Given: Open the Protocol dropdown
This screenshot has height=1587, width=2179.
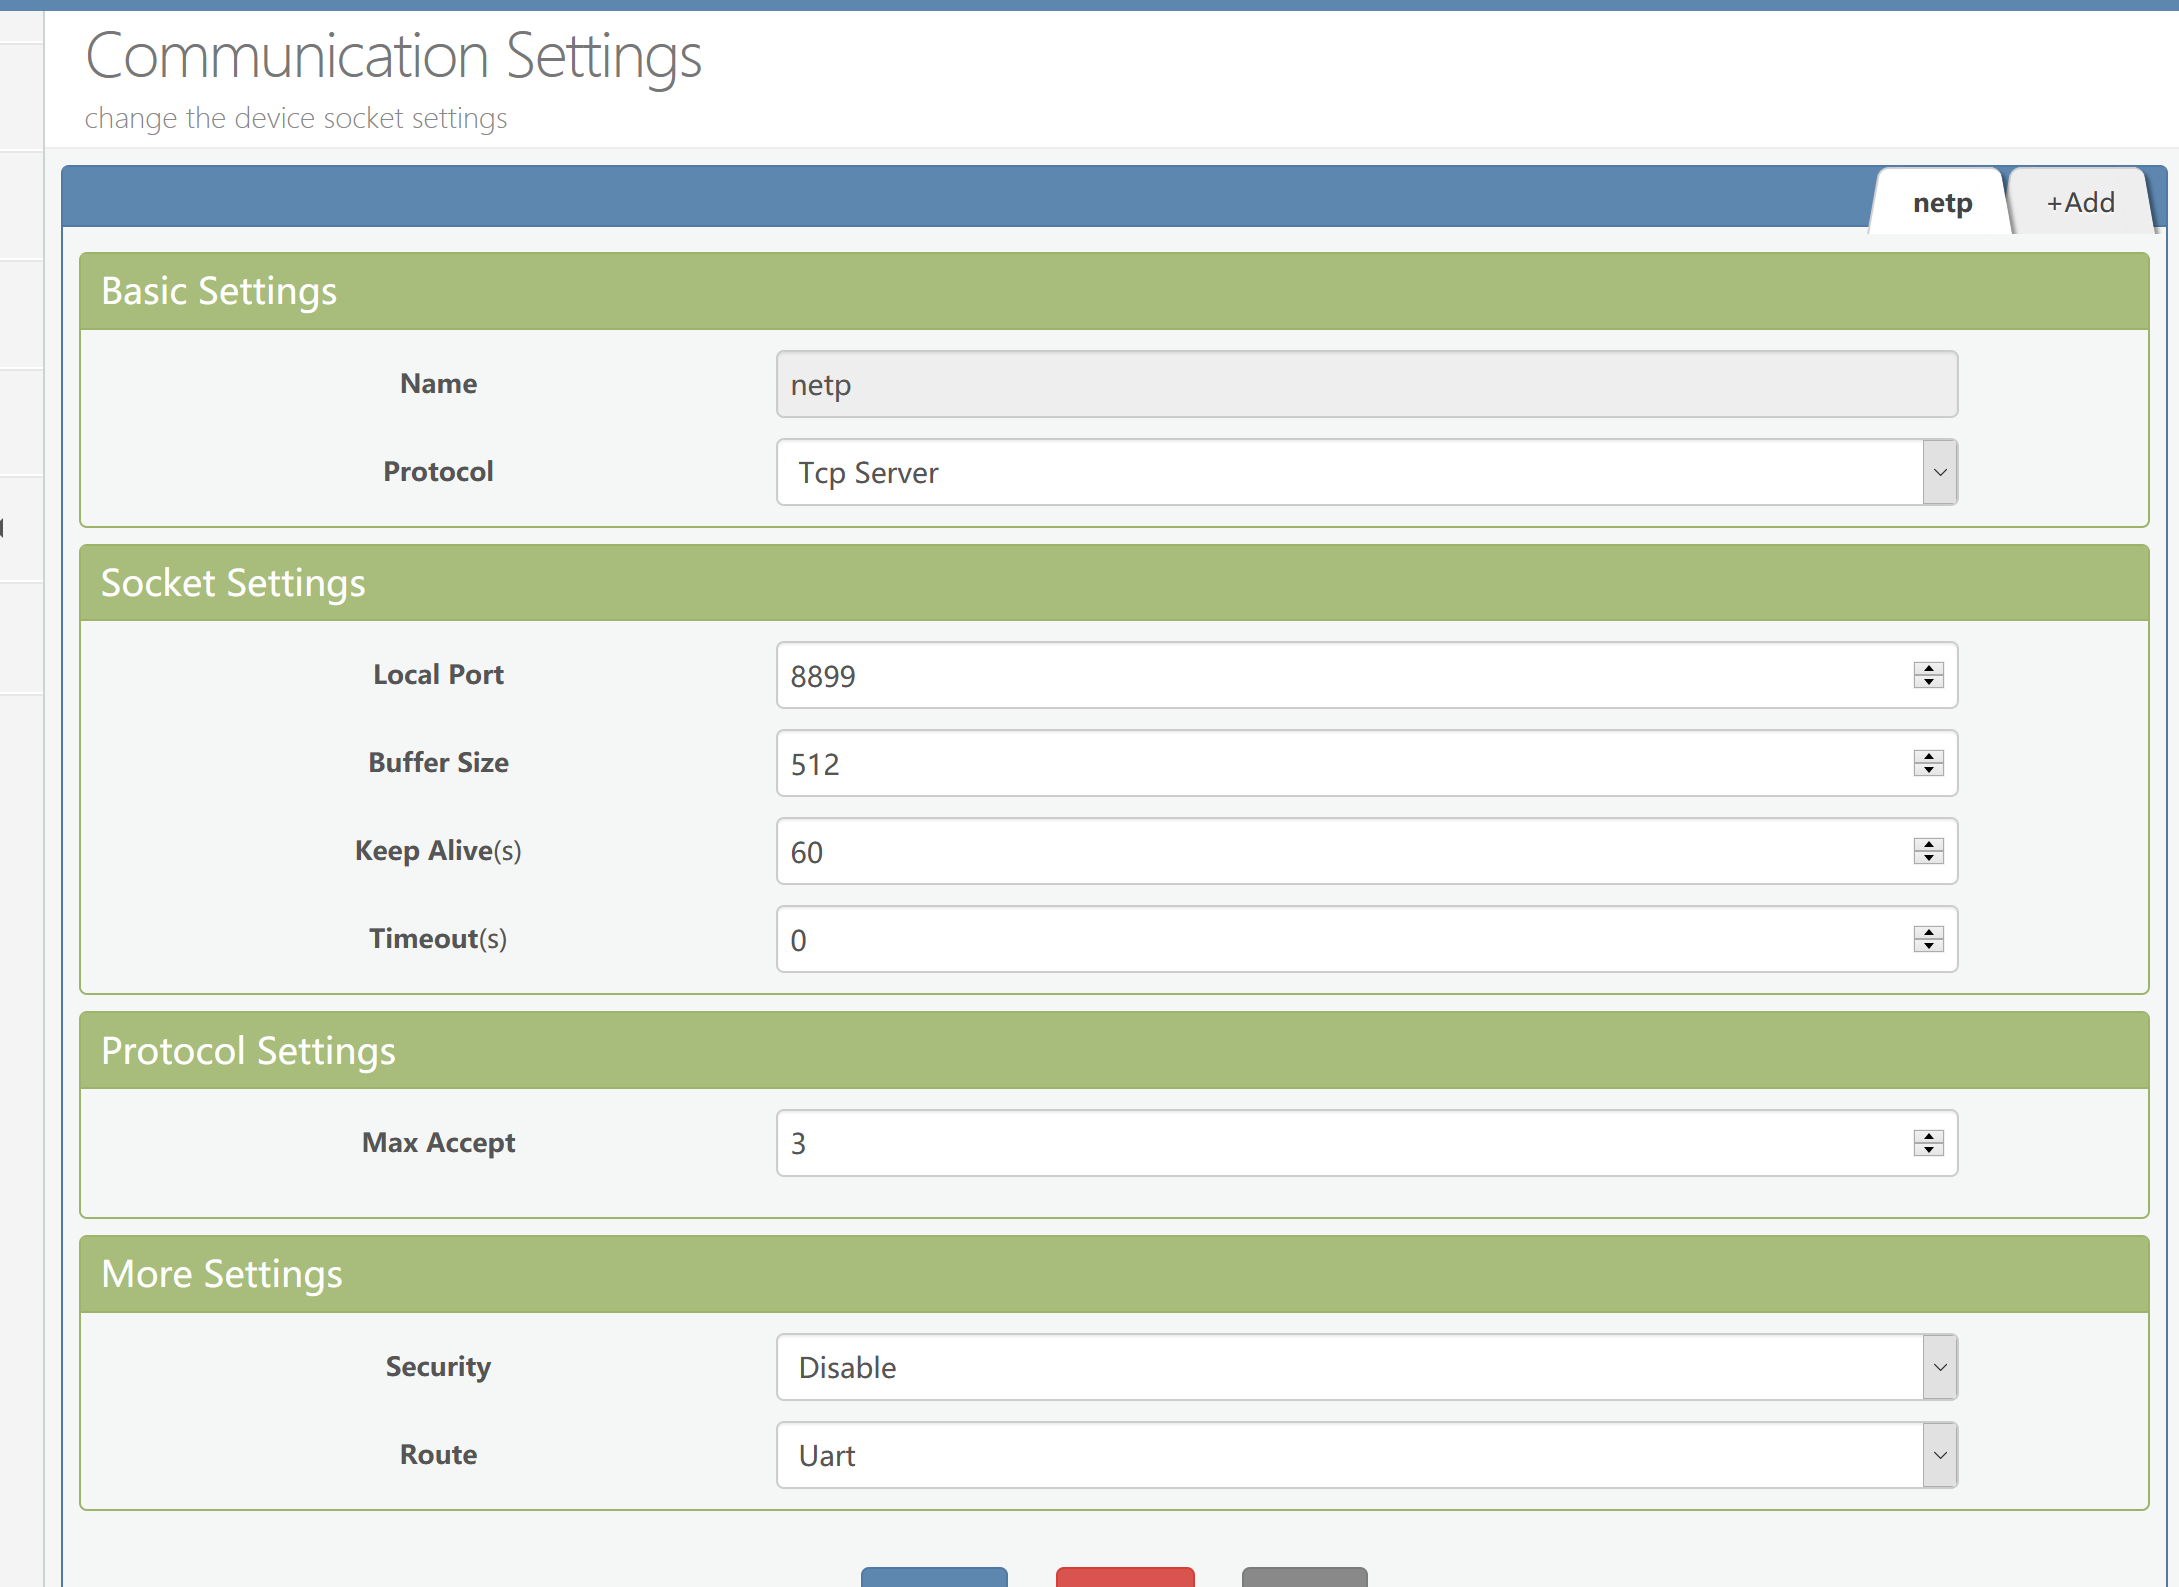Looking at the screenshot, I should [x=1366, y=472].
